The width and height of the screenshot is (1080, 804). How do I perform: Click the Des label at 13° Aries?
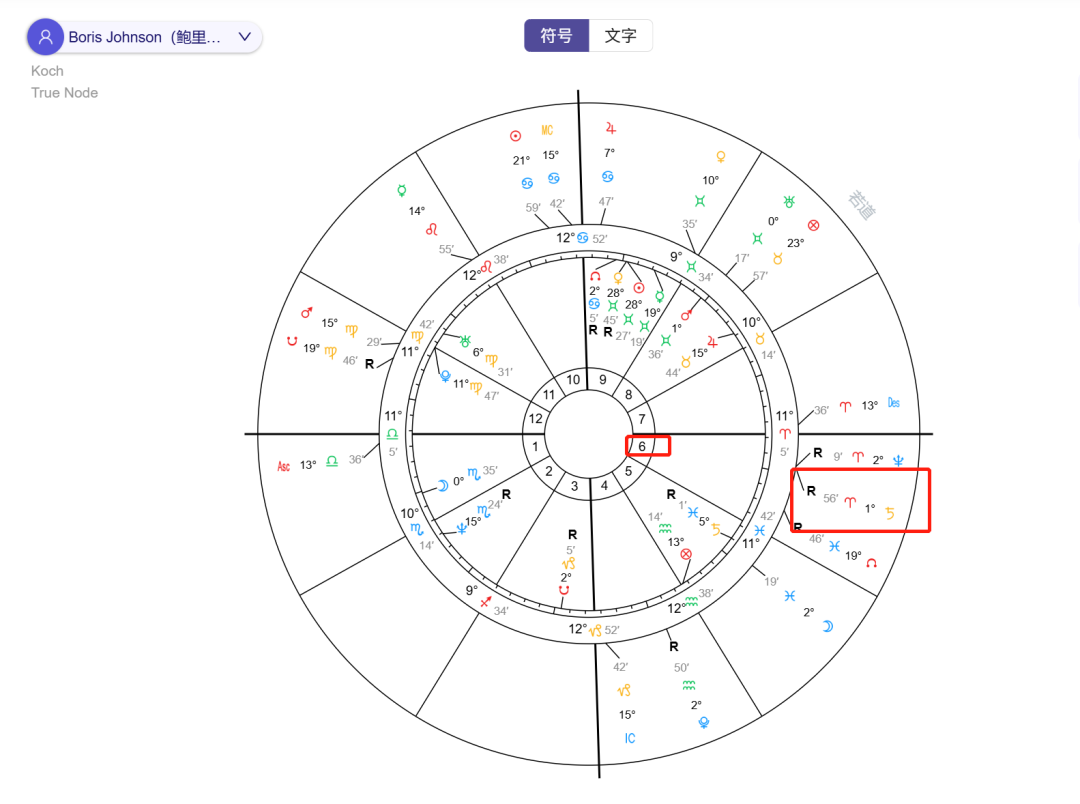(x=893, y=403)
